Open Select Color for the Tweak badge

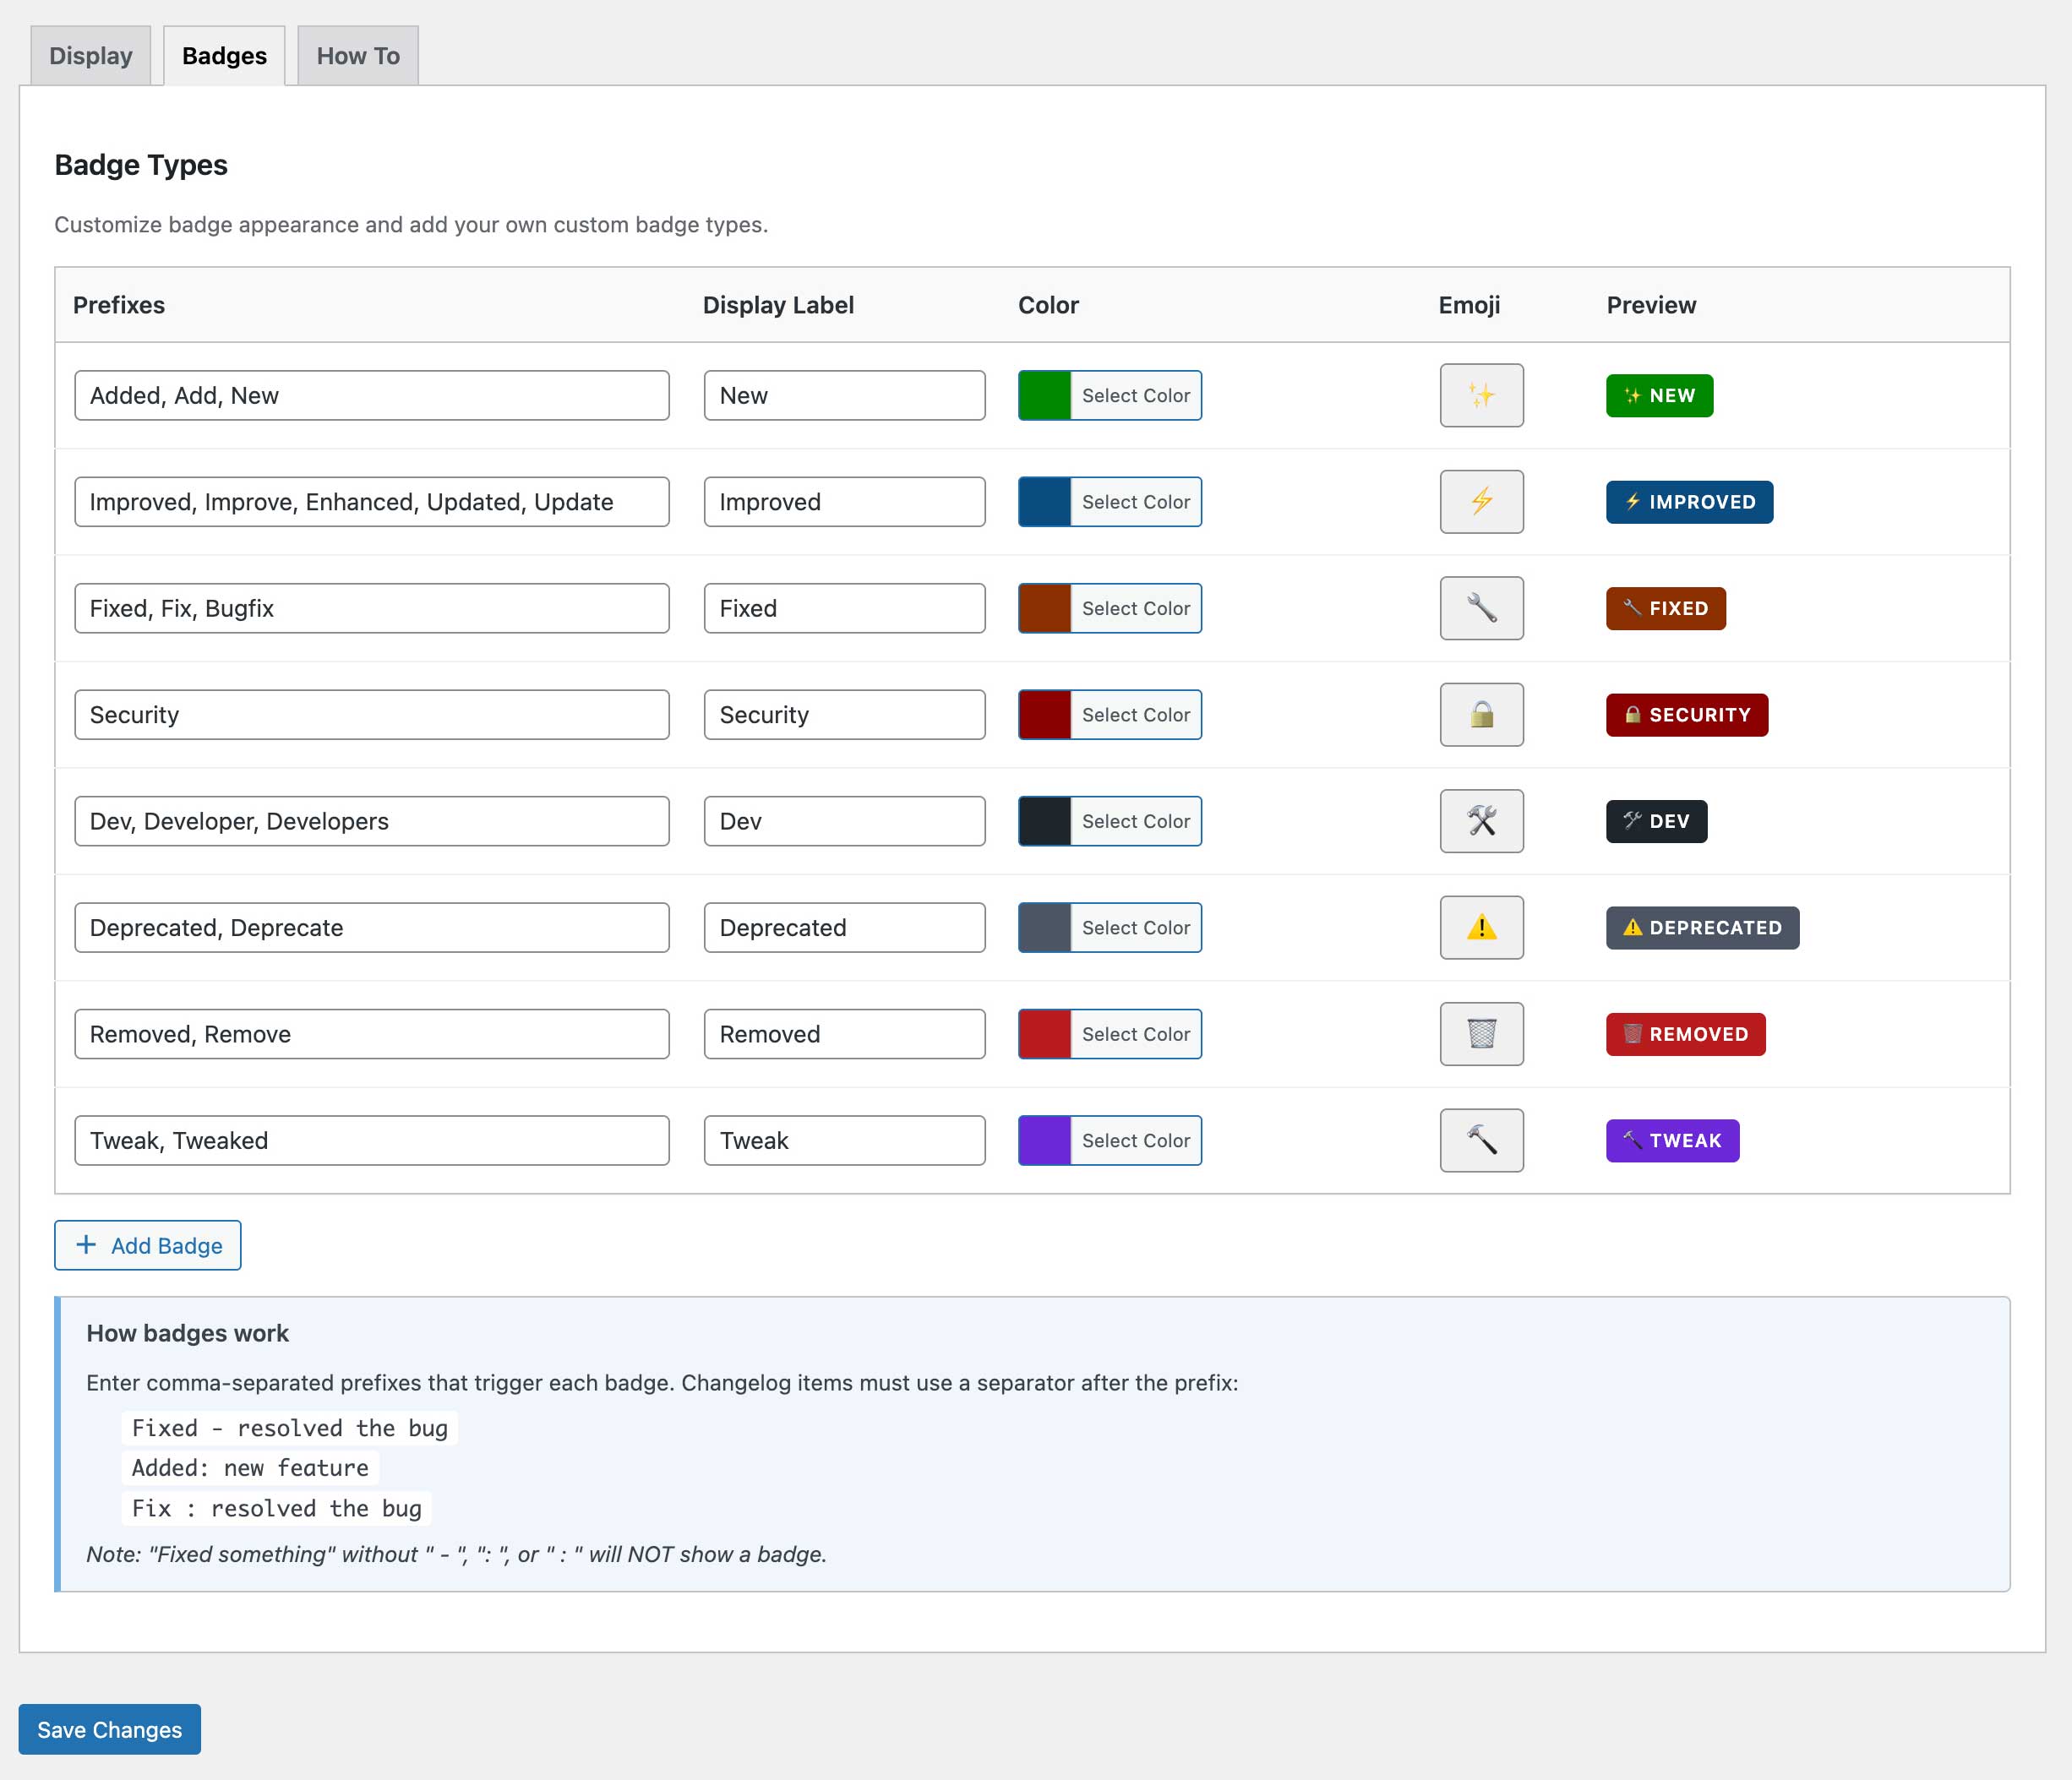[1135, 1140]
